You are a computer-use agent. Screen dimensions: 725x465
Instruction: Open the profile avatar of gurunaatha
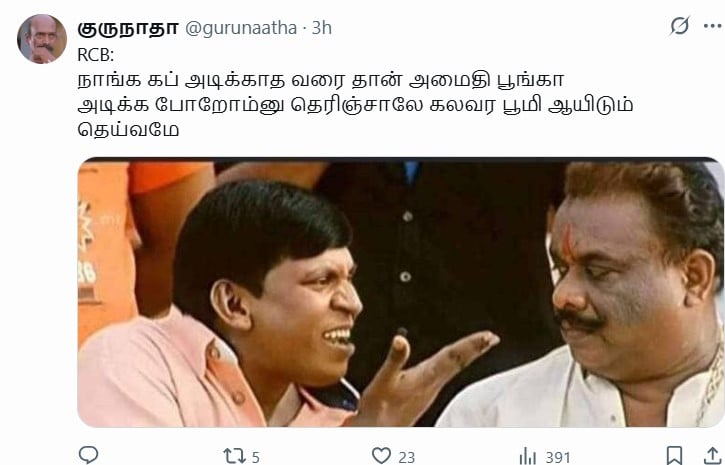(x=42, y=39)
